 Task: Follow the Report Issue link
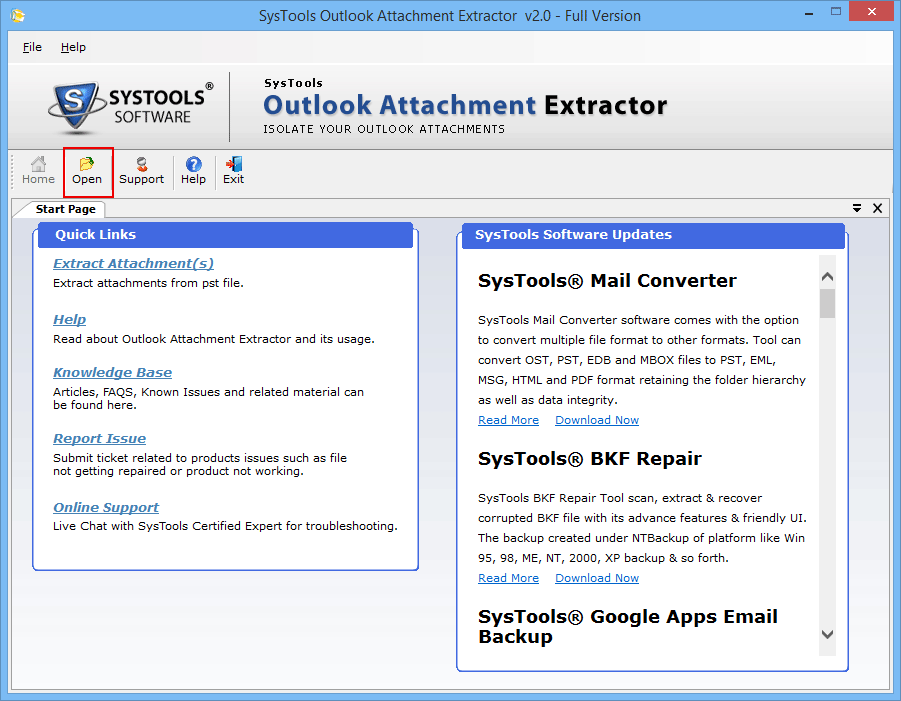tap(99, 439)
